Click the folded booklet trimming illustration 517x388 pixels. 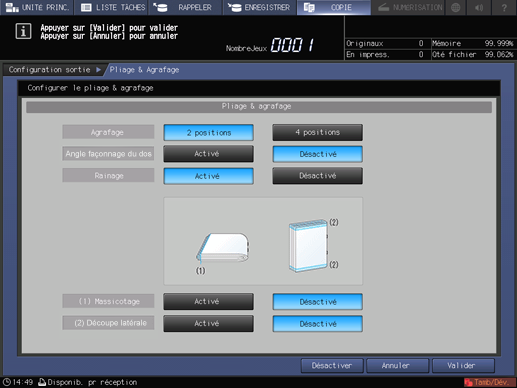(223, 248)
